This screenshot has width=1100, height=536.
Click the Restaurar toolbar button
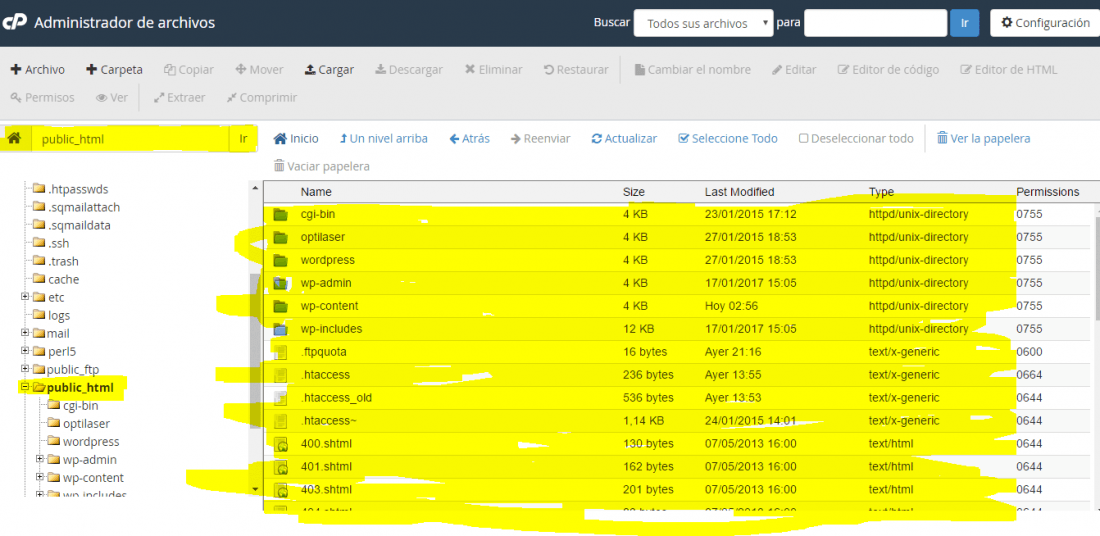pyautogui.click(x=576, y=69)
